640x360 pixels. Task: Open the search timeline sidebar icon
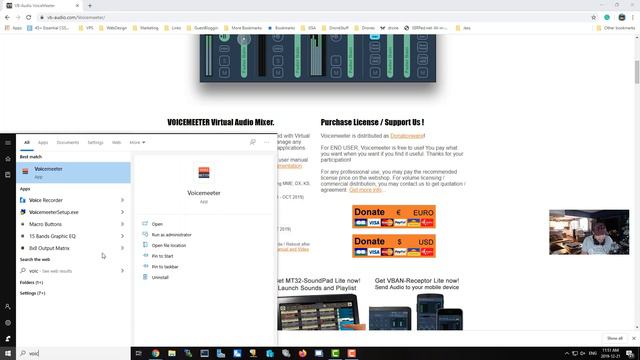tap(8, 175)
